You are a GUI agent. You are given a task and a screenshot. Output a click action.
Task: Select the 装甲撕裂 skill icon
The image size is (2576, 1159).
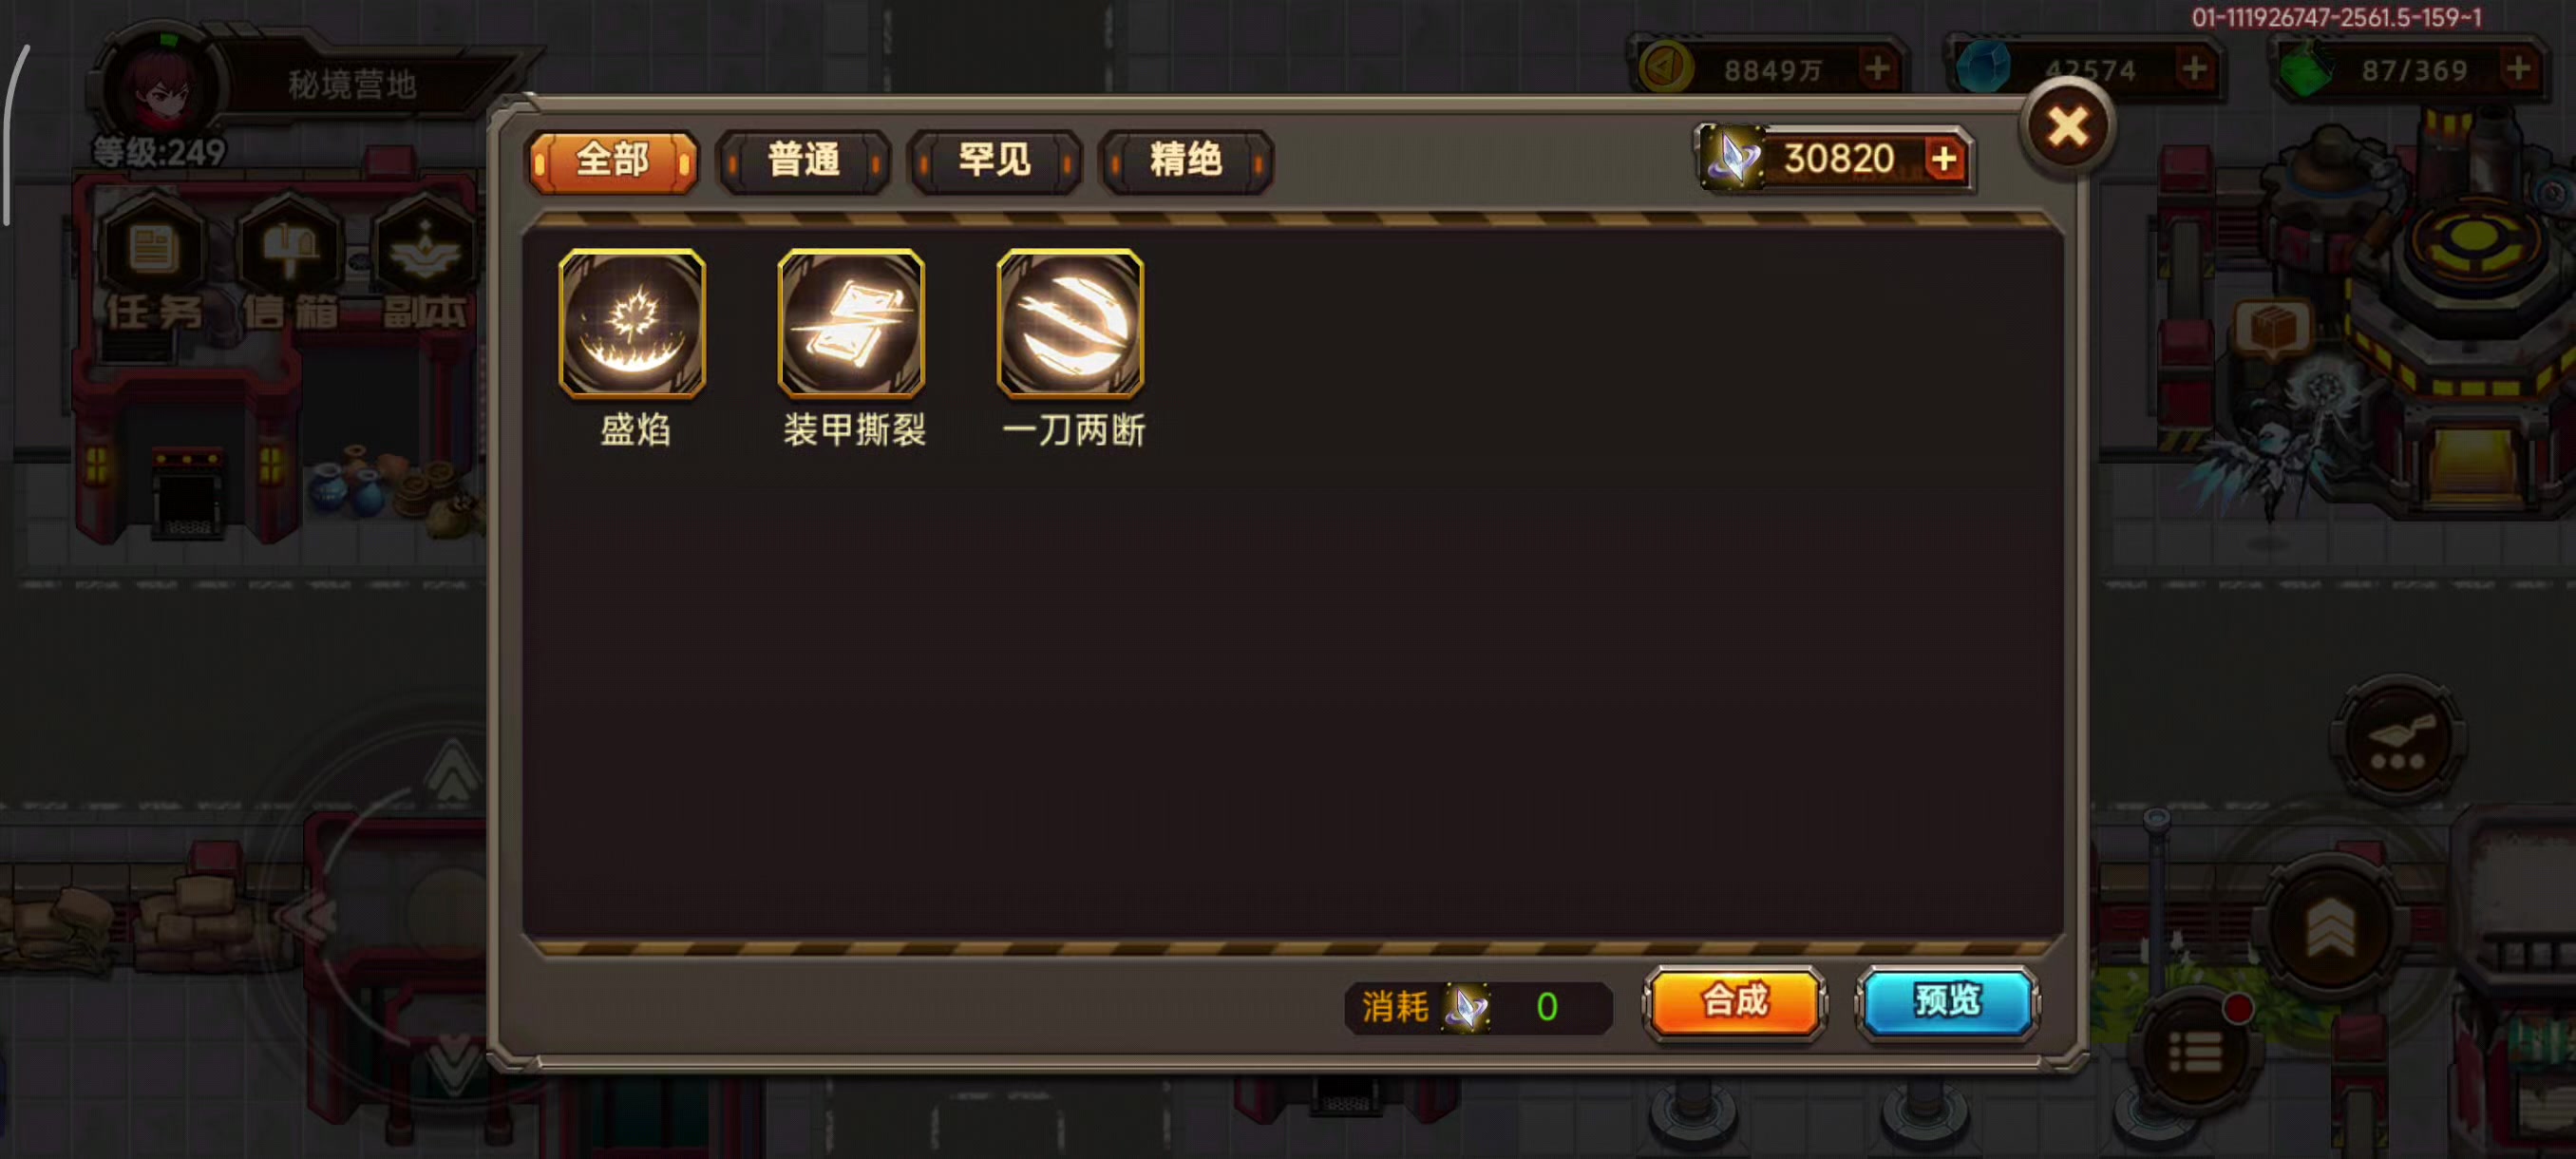(x=851, y=323)
